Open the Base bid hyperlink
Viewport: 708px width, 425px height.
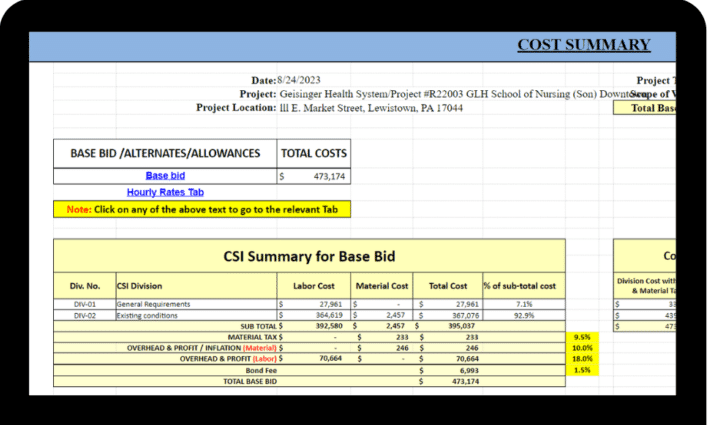point(165,175)
